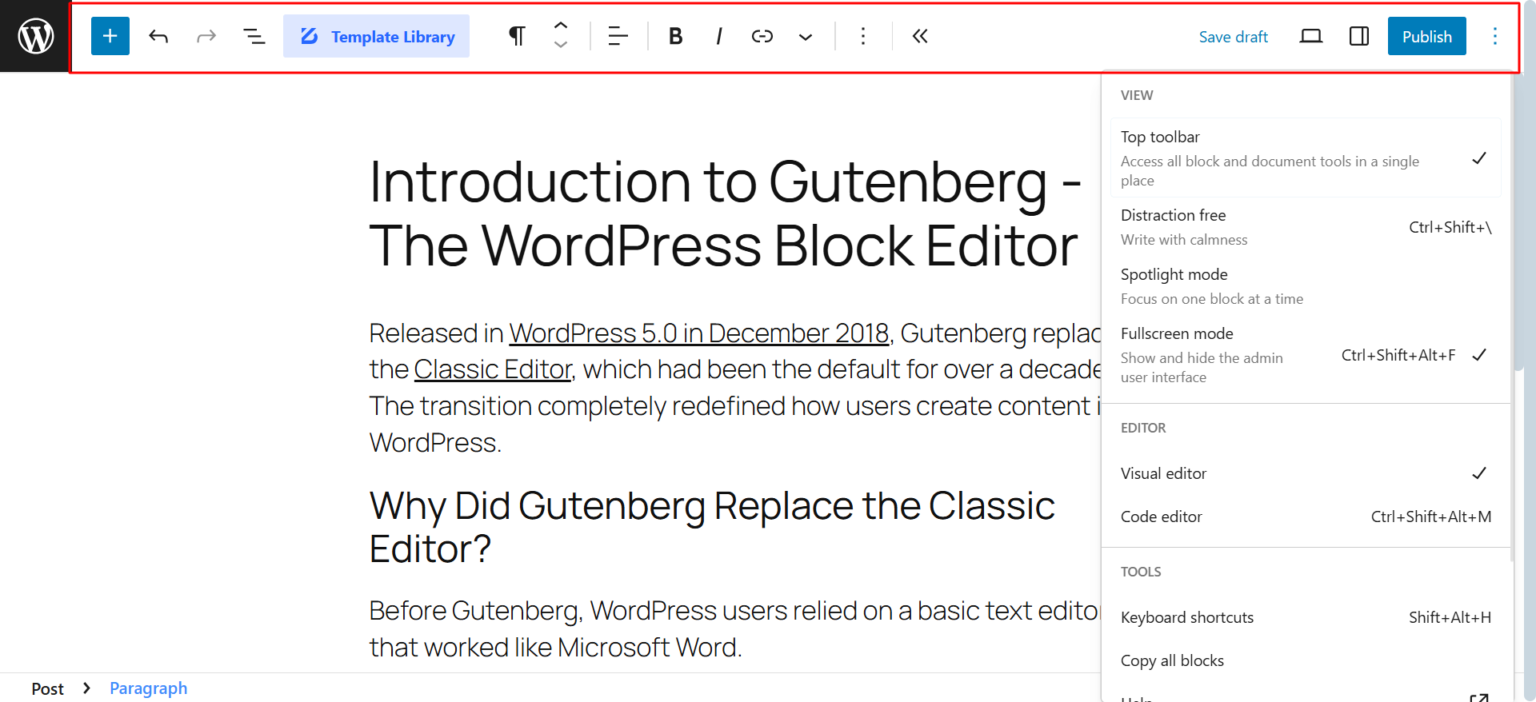The width and height of the screenshot is (1536, 702).
Task: Toggle bold formatting
Action: point(675,35)
